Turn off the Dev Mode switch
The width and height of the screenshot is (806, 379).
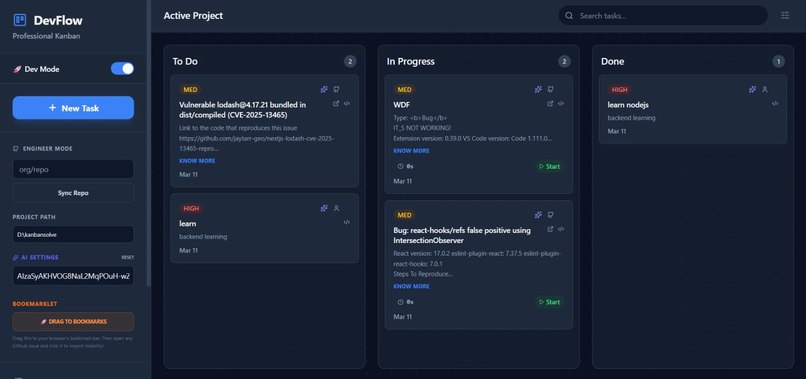[122, 68]
